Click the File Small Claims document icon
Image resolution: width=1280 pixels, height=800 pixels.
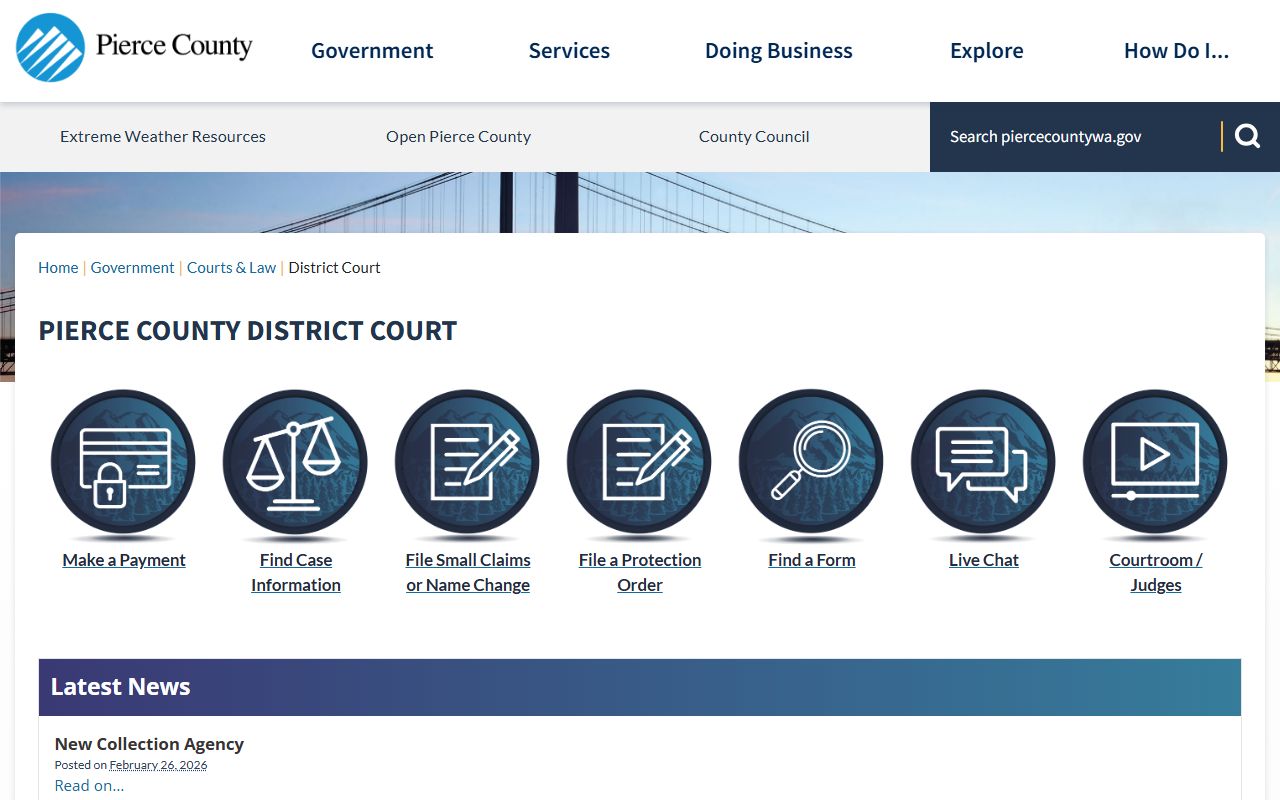(468, 464)
